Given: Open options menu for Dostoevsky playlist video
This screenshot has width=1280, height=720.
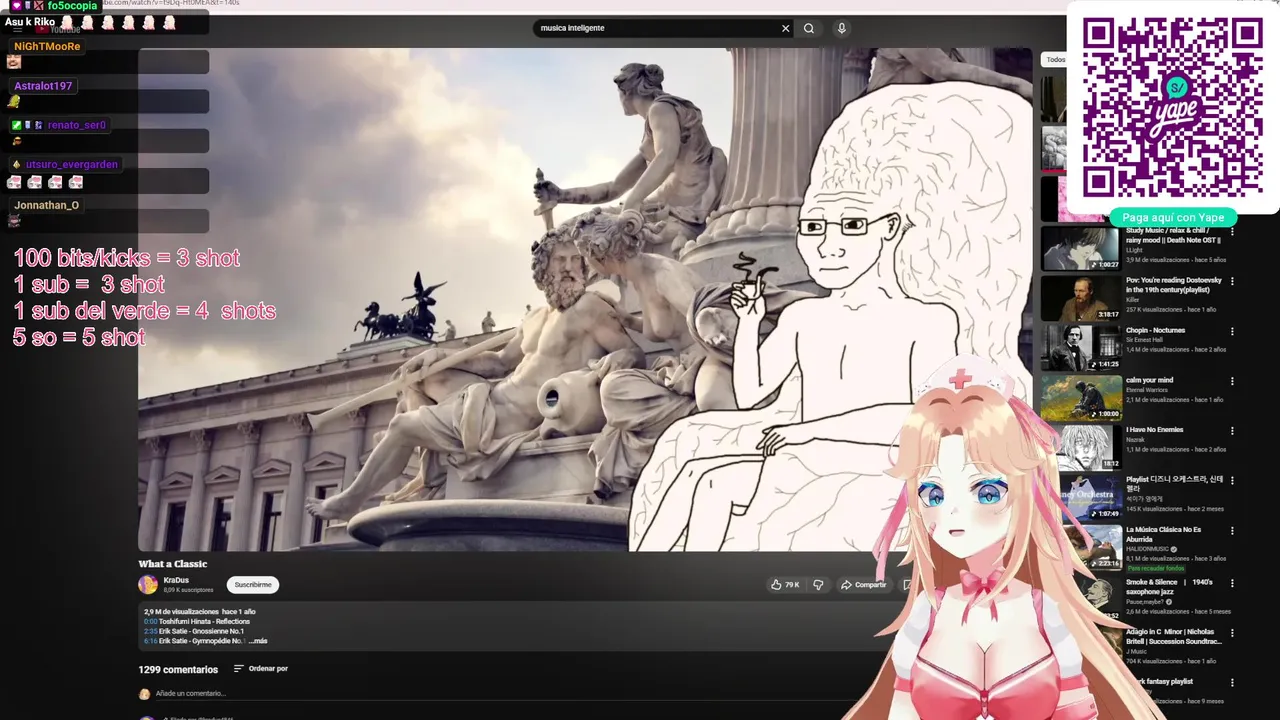Looking at the screenshot, I should point(1232,281).
